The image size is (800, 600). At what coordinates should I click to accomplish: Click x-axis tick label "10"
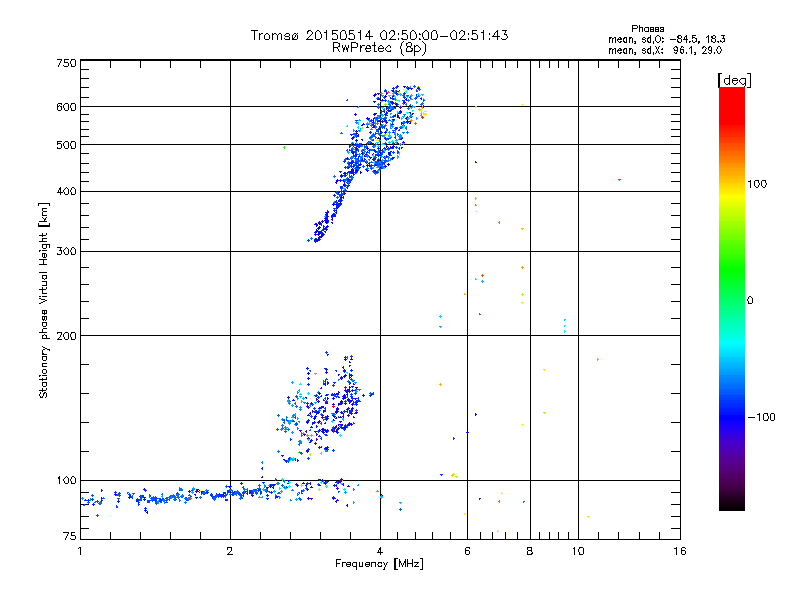(578, 551)
